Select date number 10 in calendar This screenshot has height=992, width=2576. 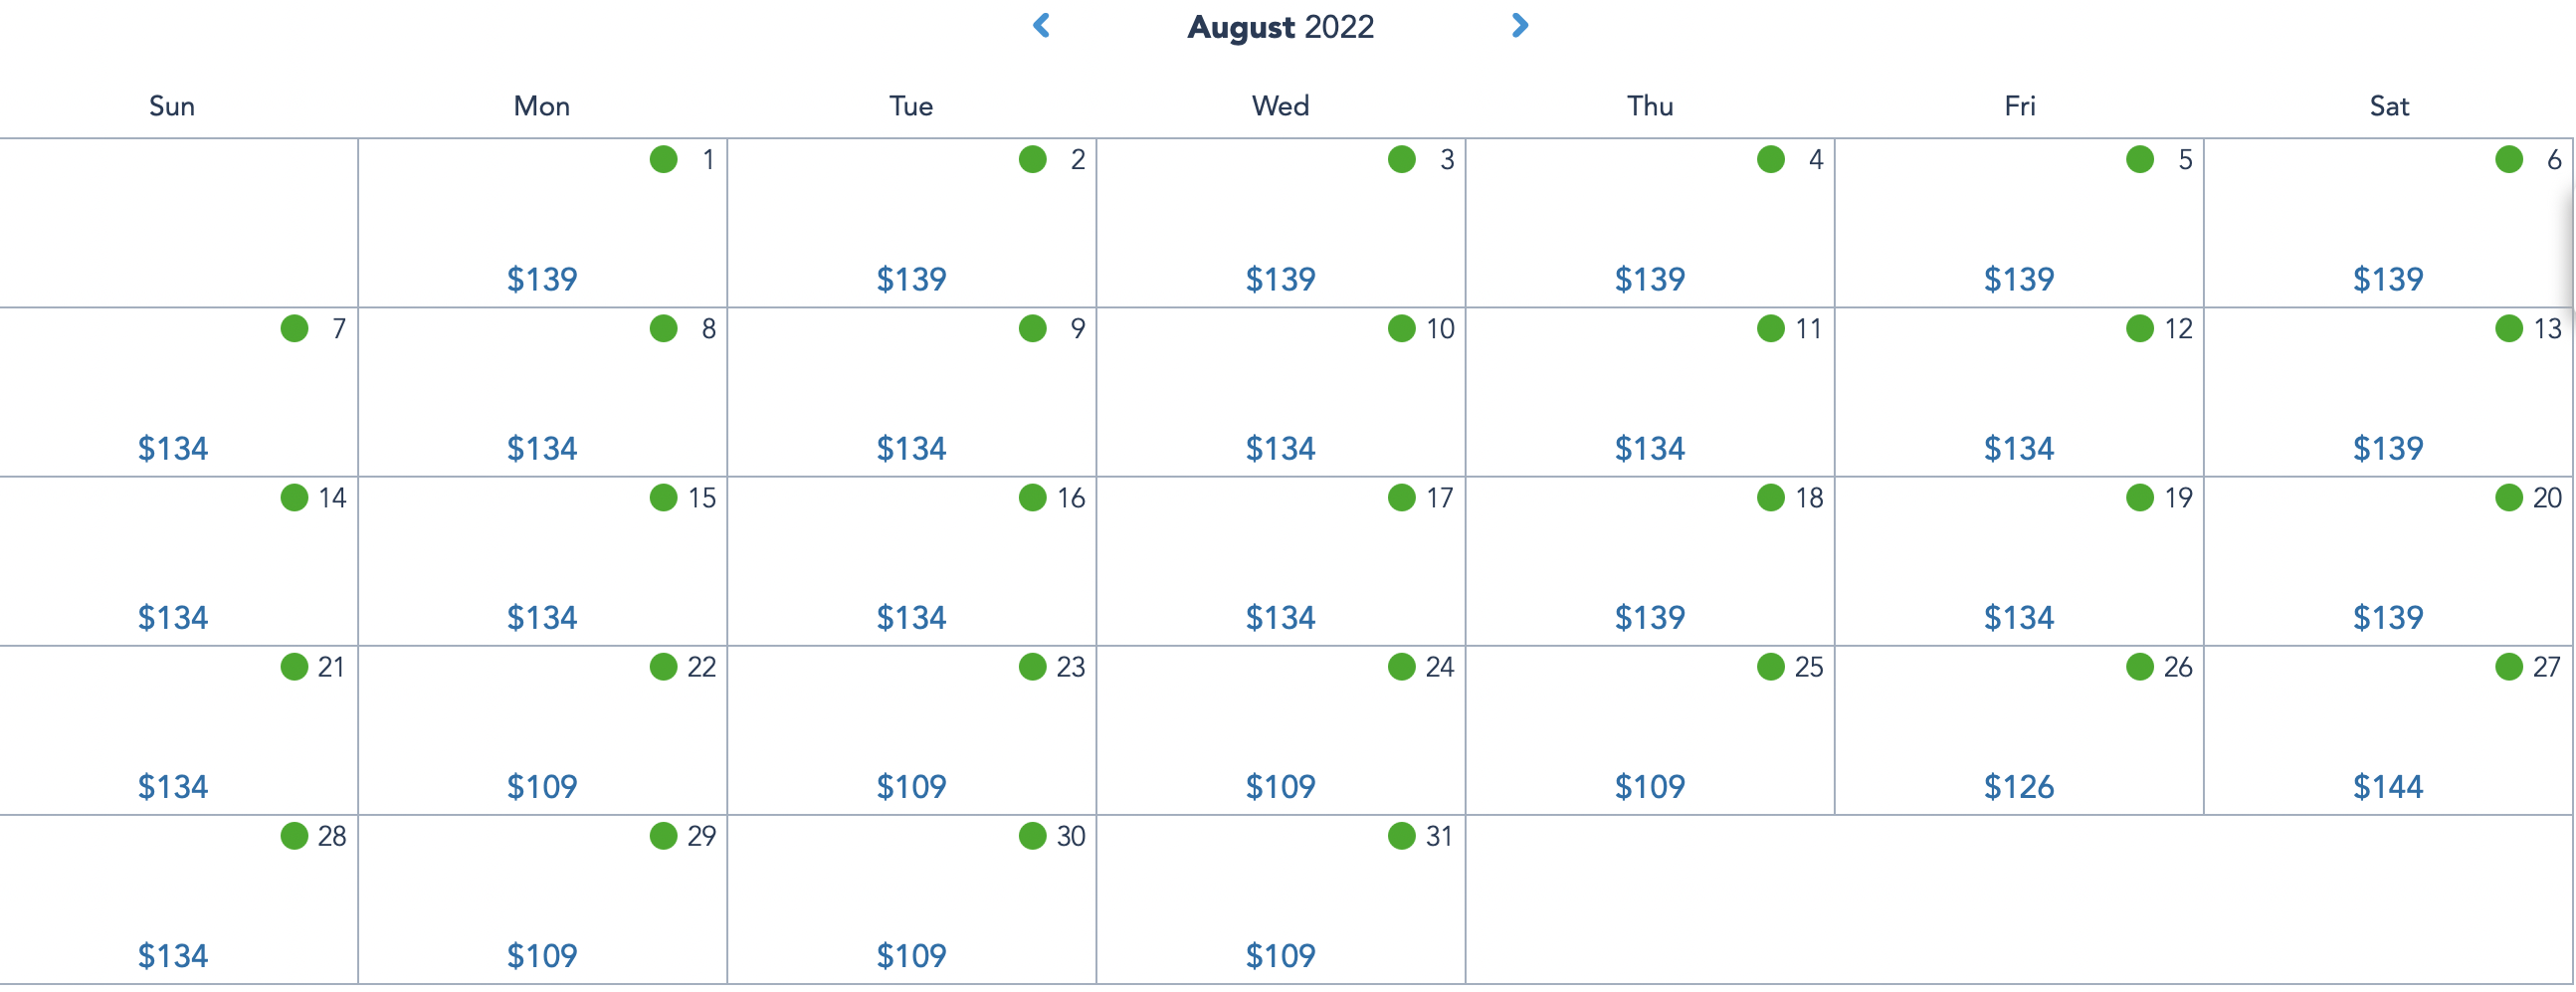tap(1439, 329)
